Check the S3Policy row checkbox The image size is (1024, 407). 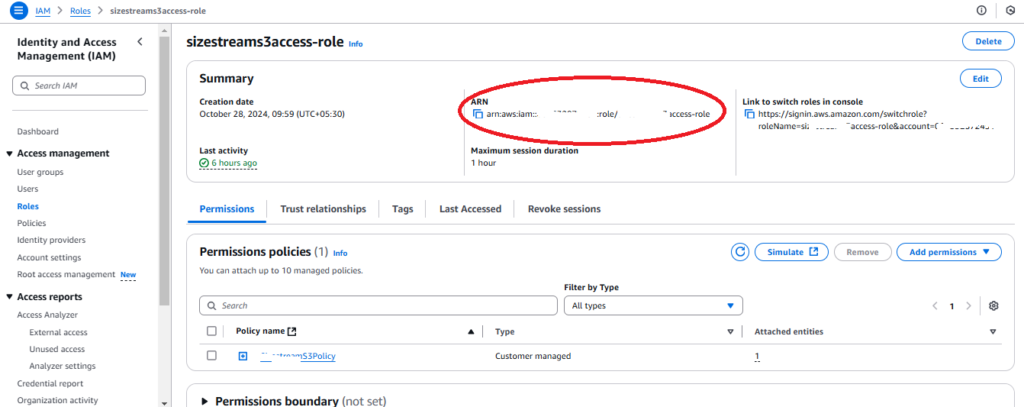pos(212,355)
